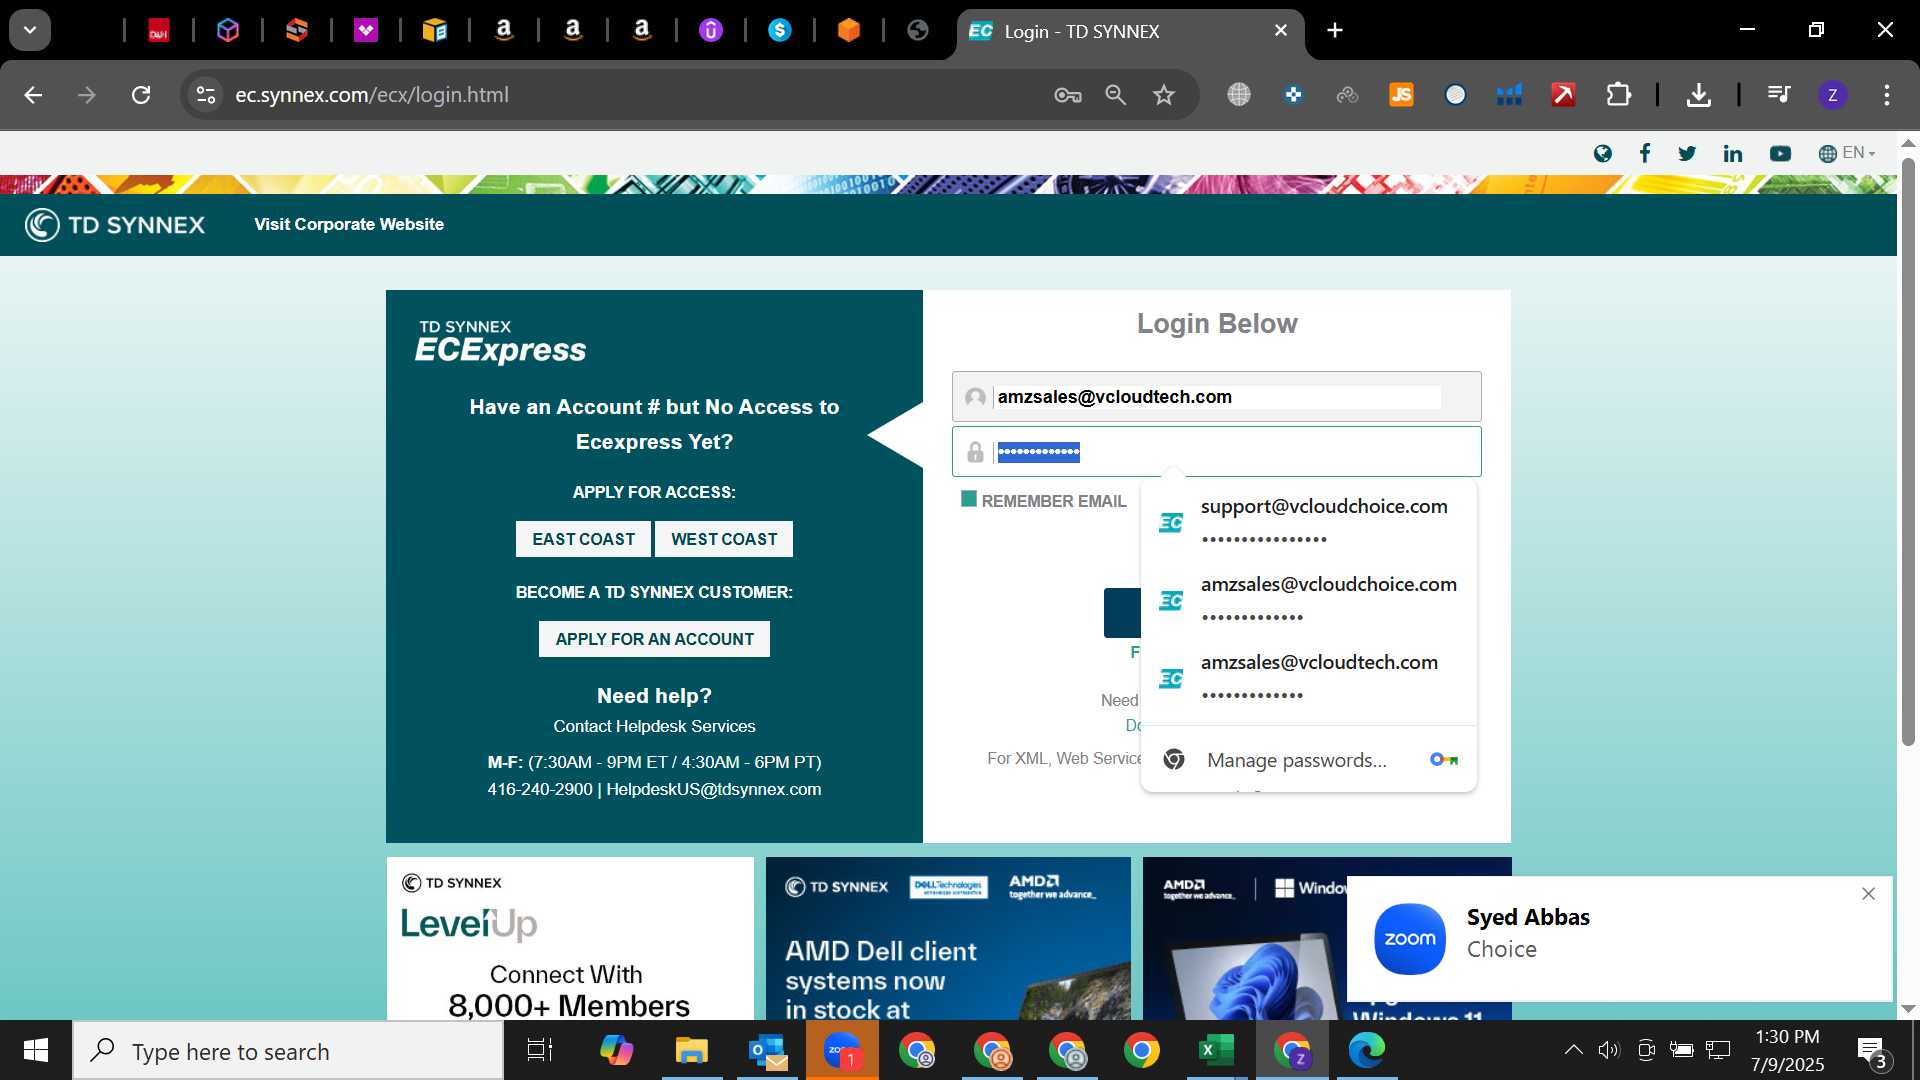Screen dimensions: 1920x1080
Task: Switch to the first Amazon tab
Action: [x=504, y=31]
